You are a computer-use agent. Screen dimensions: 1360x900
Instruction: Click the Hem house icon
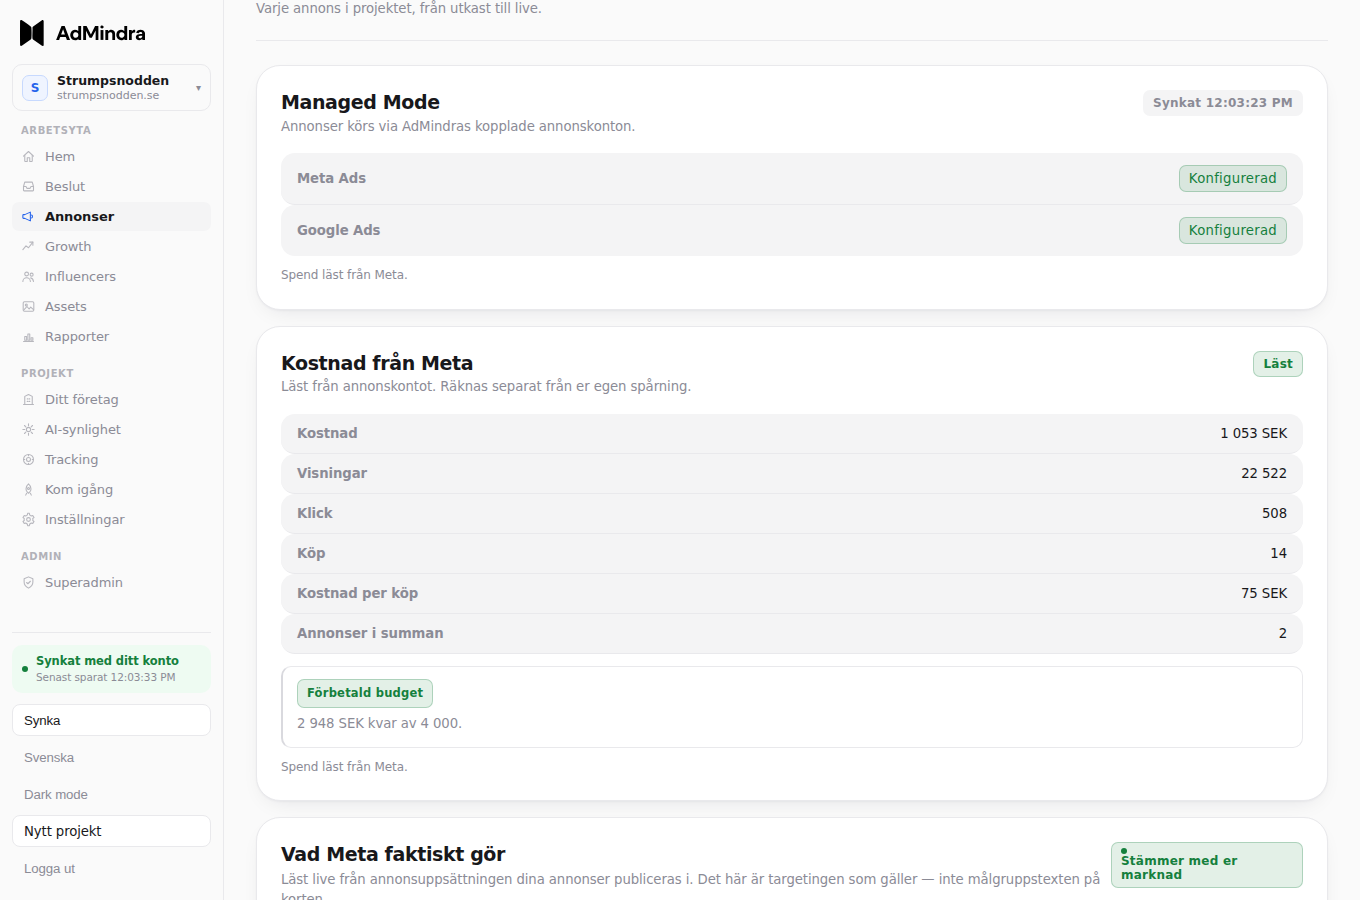click(x=28, y=157)
